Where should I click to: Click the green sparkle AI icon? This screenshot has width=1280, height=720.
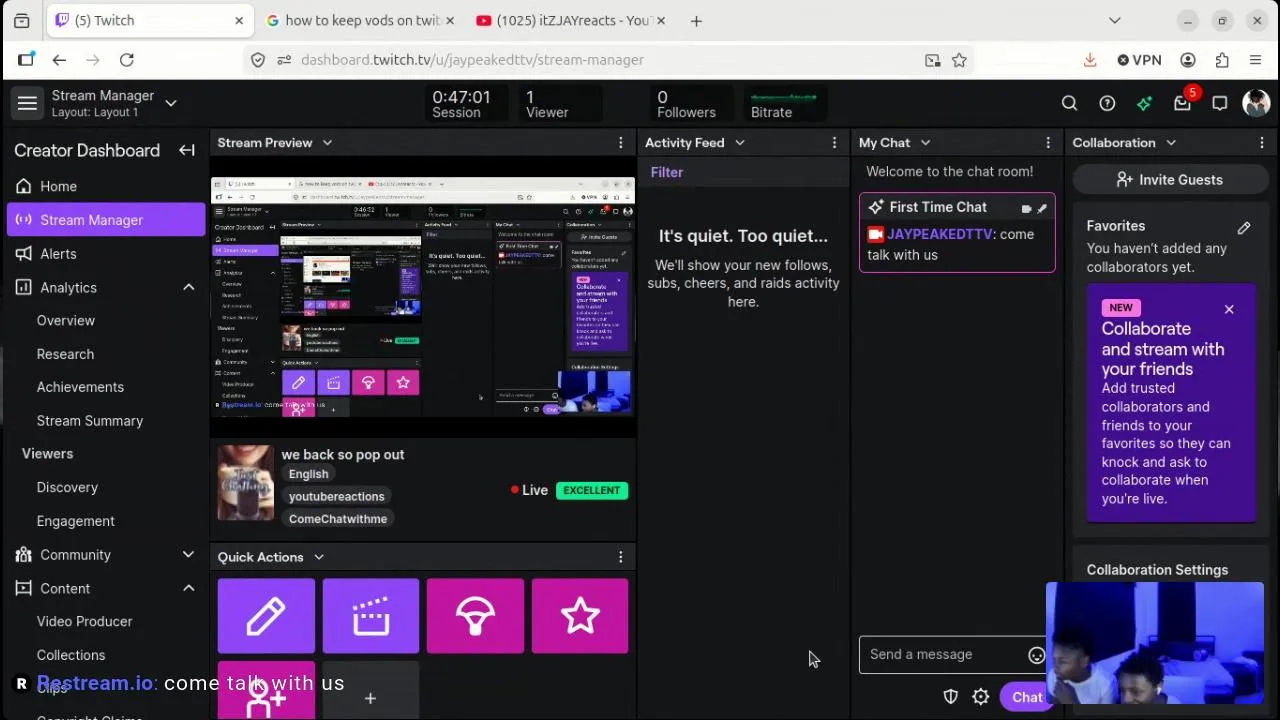pos(1144,103)
